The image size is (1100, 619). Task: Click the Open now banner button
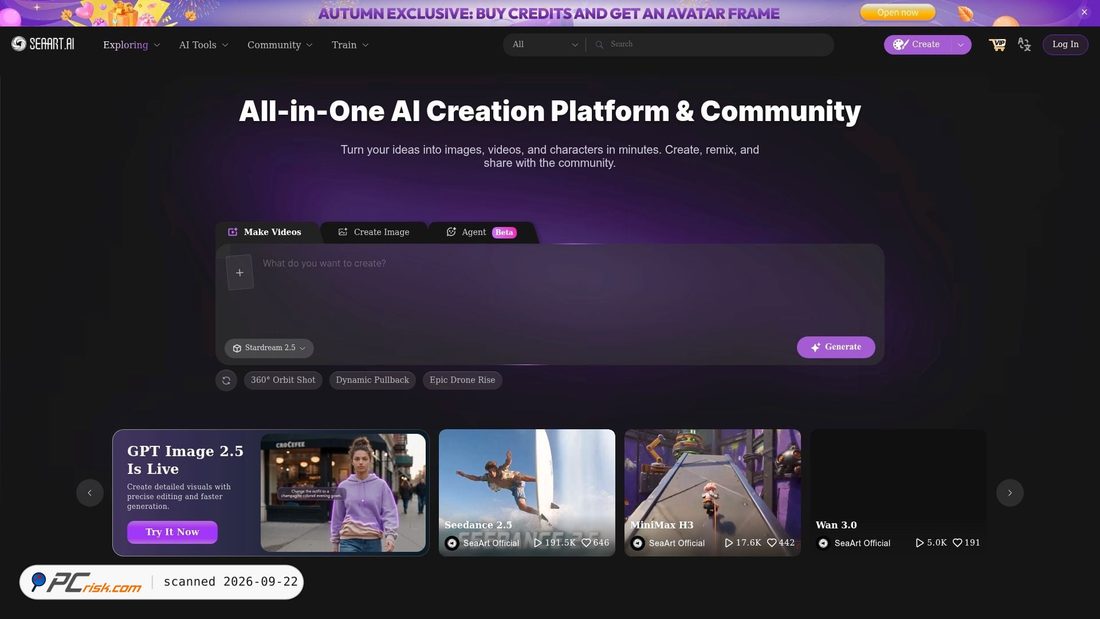coord(897,13)
